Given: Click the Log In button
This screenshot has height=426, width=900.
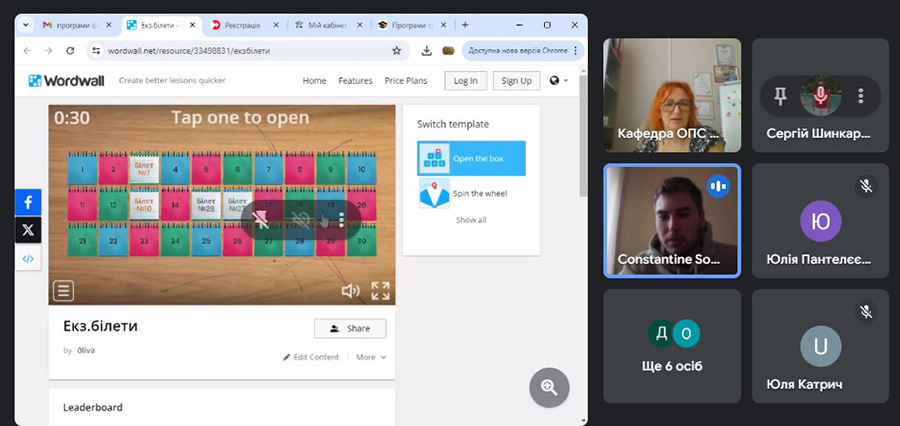Looking at the screenshot, I should point(466,81).
